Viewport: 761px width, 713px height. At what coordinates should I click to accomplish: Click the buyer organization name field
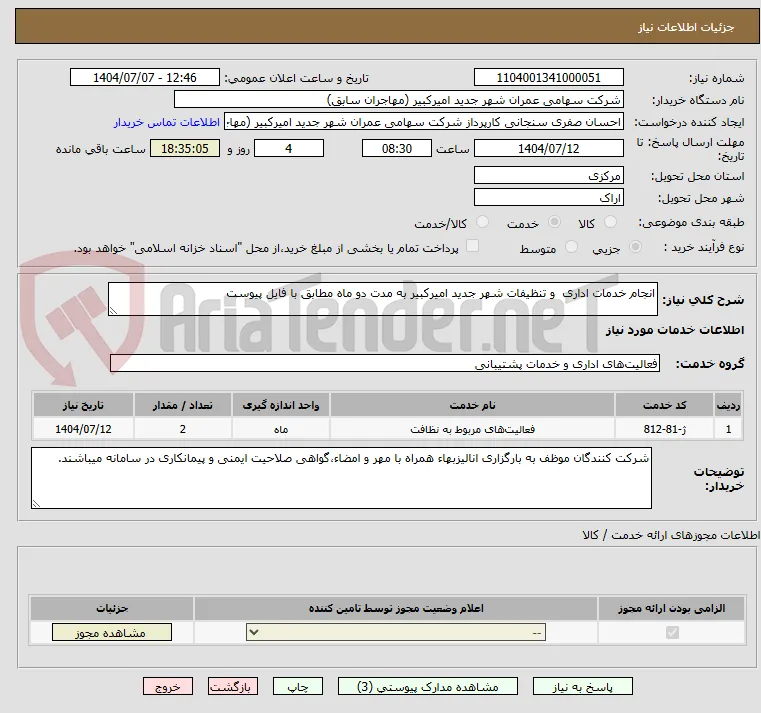click(398, 100)
